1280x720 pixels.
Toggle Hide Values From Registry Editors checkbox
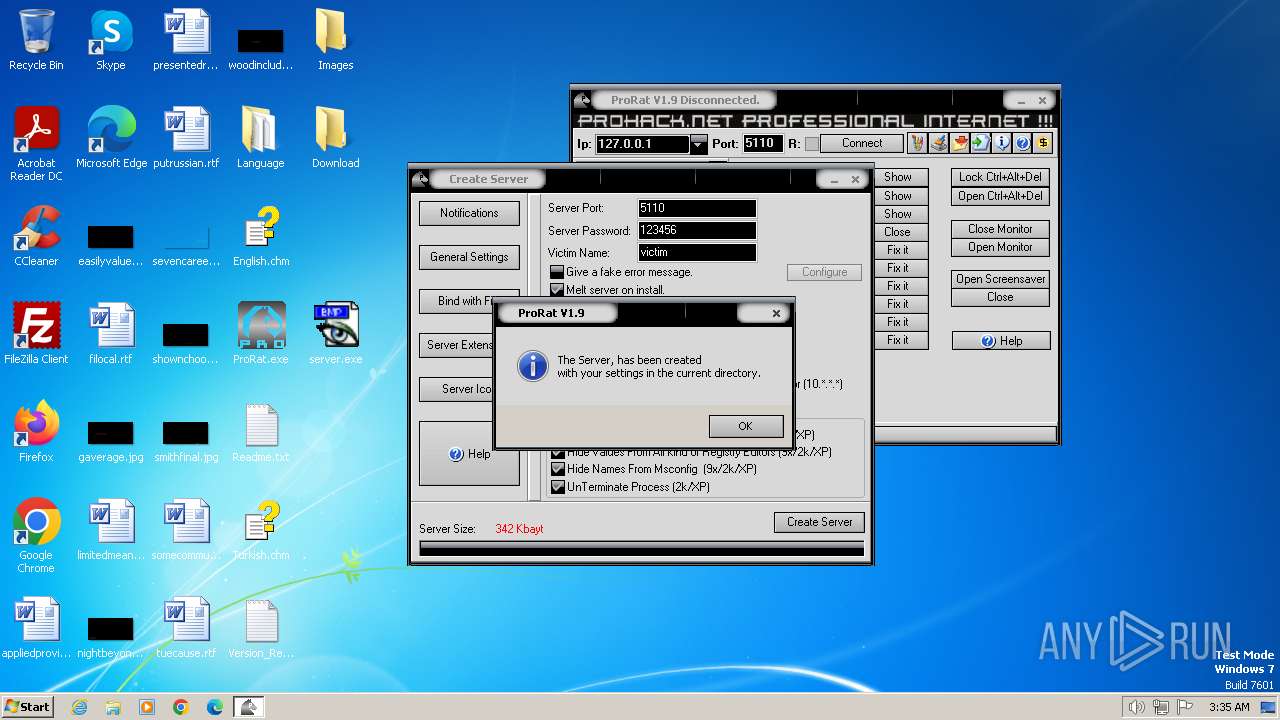pyautogui.click(x=557, y=452)
